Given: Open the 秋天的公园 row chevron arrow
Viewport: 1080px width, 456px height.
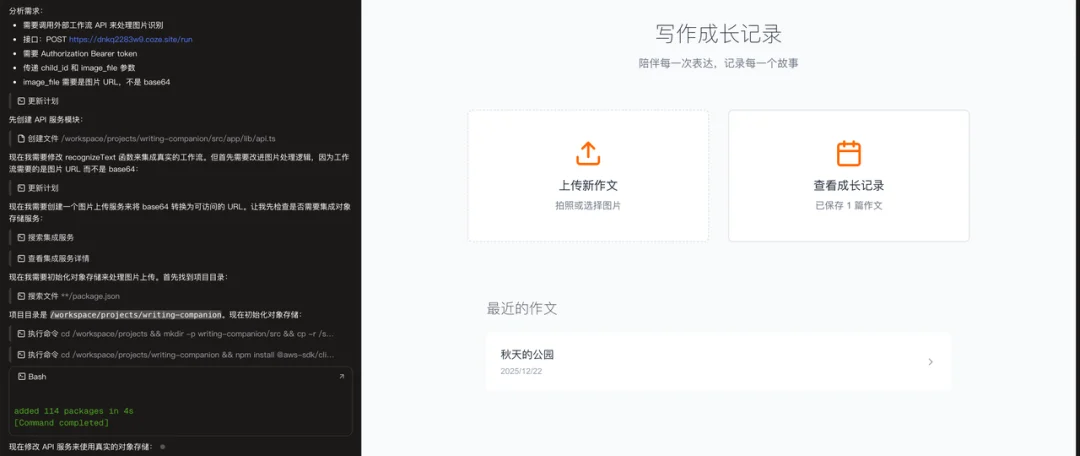Looking at the screenshot, I should 930,362.
